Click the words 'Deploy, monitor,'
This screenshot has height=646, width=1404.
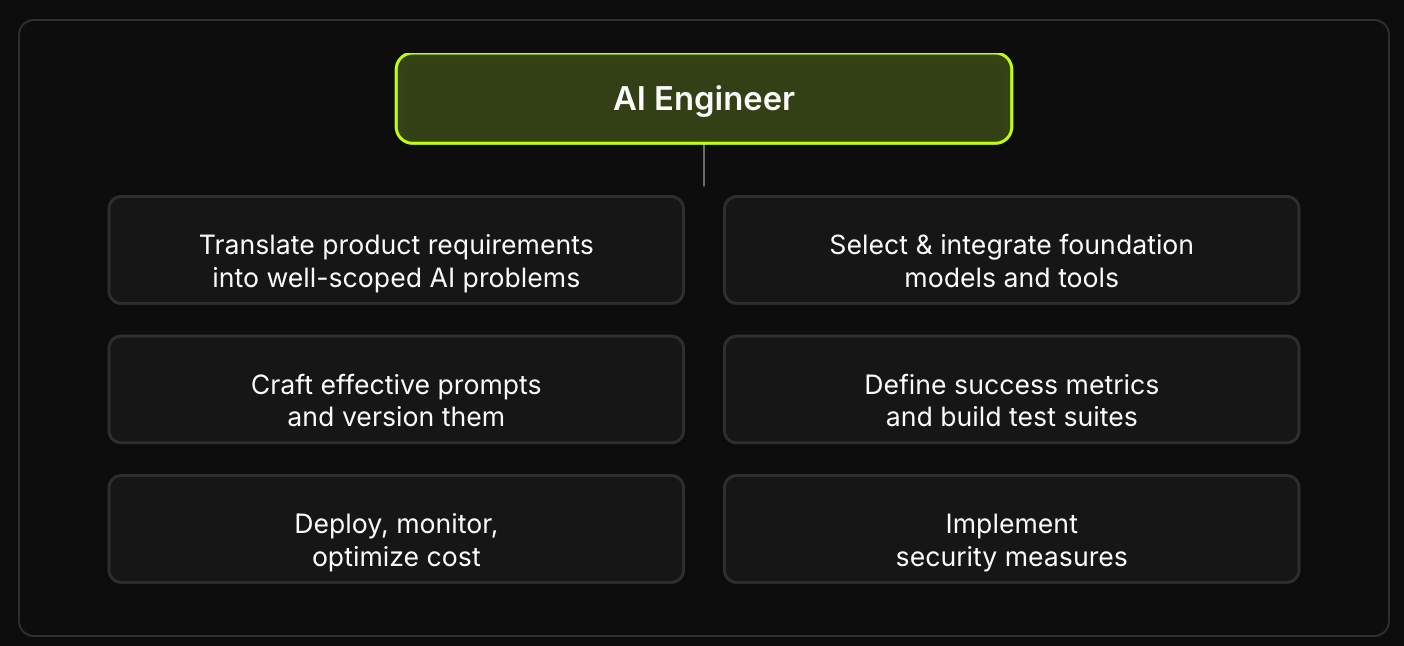[x=396, y=524]
